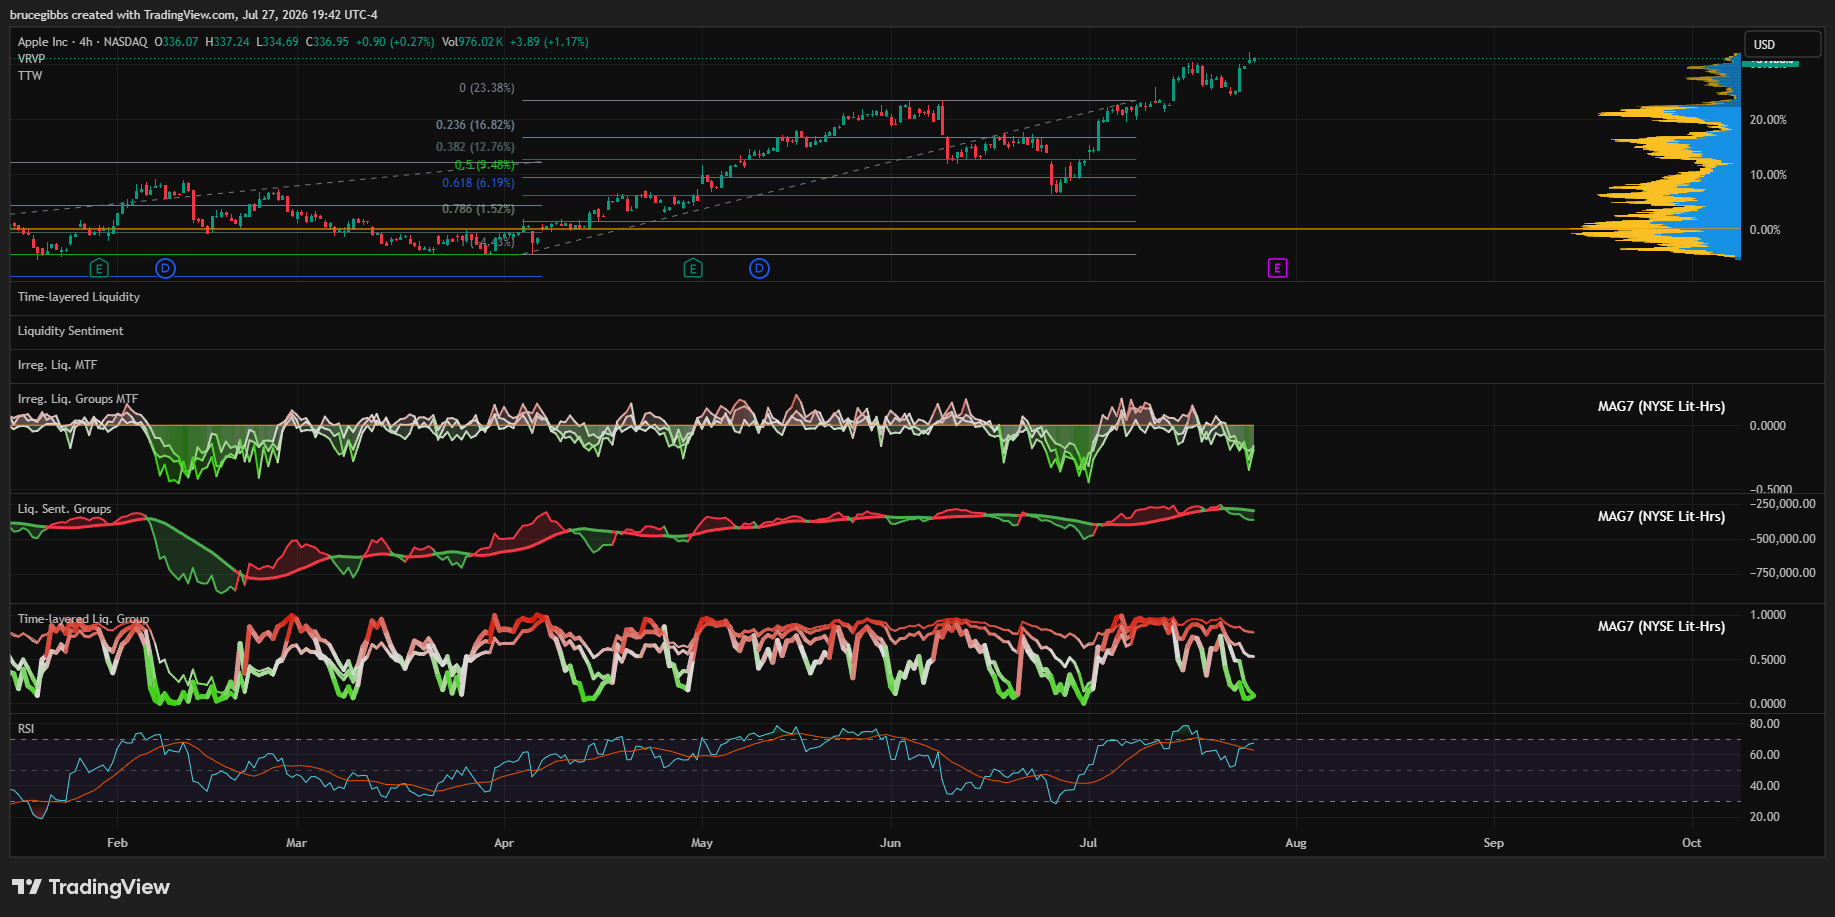Click MAG7 label in Liq. Sent. Groups pane
This screenshot has height=917, width=1835.
point(1661,517)
